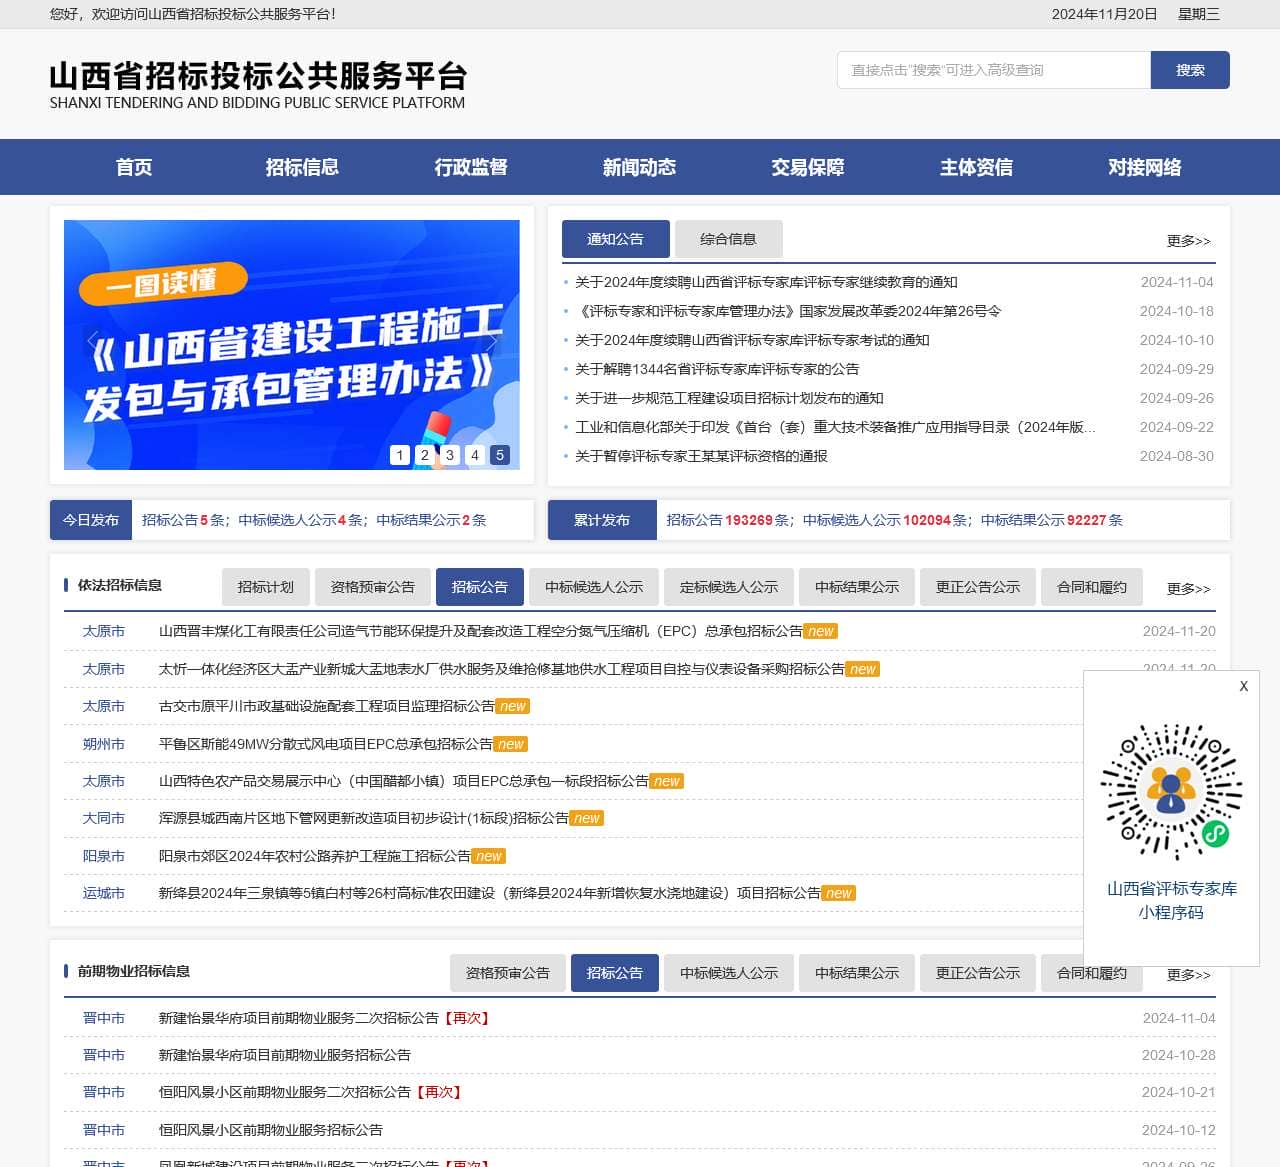Click the expert database mini-program QR code

(x=1171, y=792)
